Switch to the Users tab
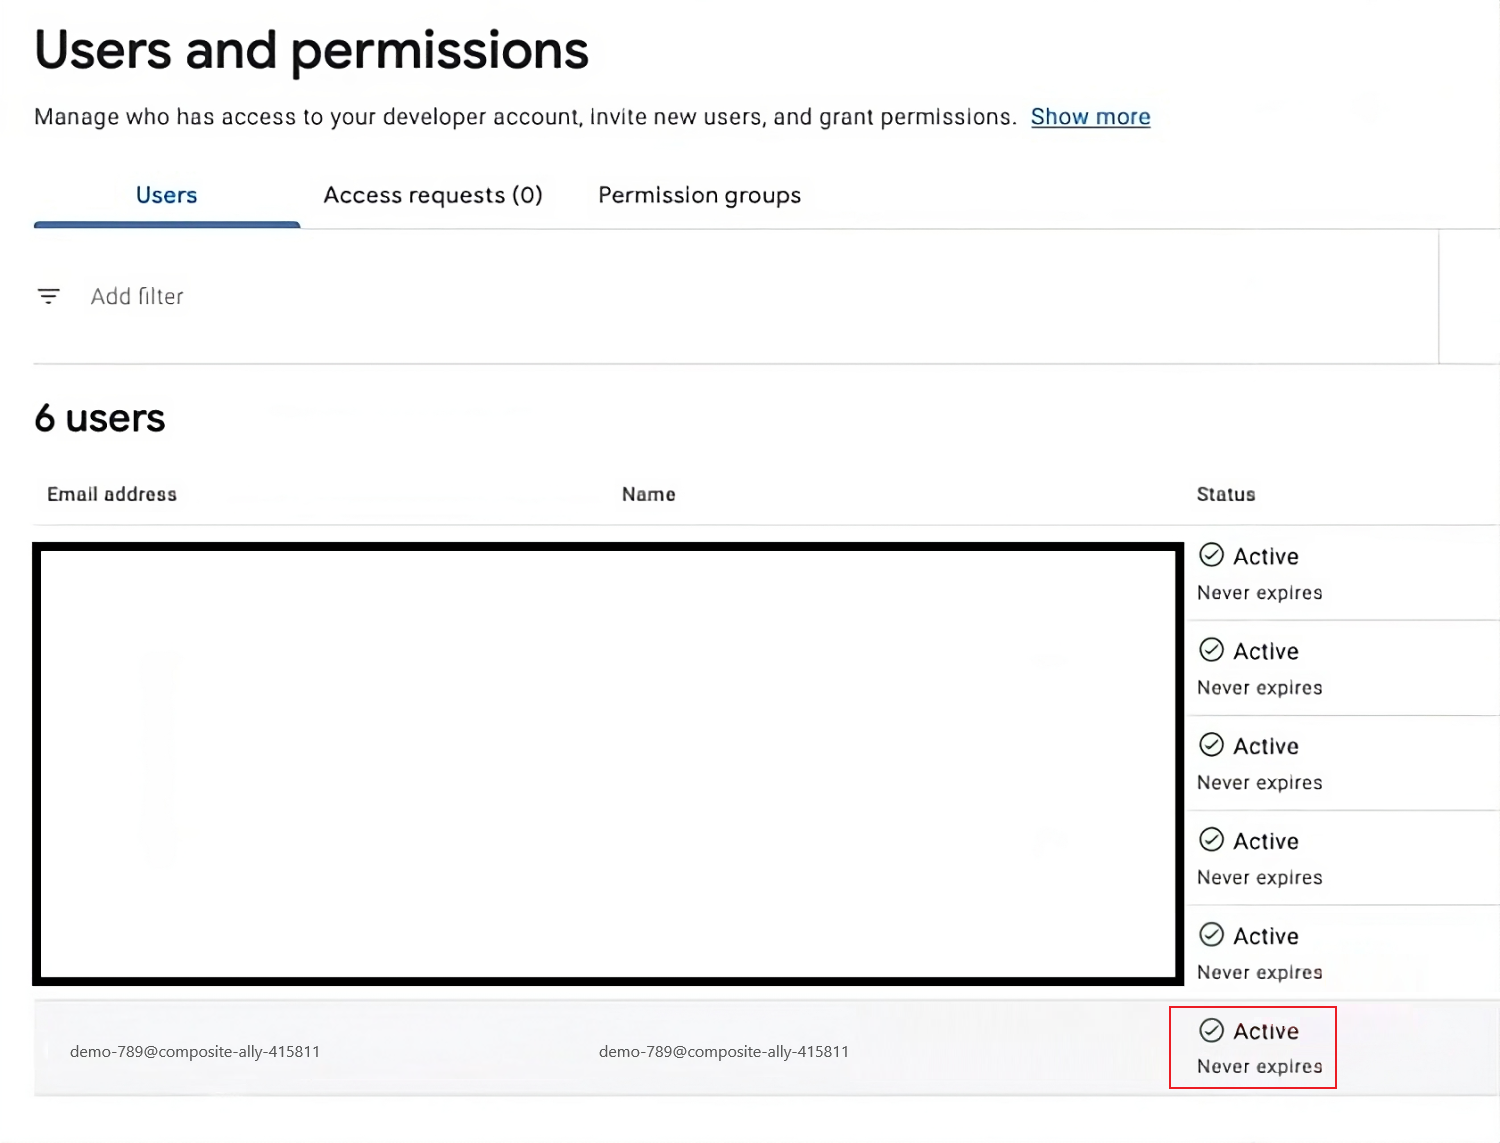This screenshot has width=1500, height=1143. click(166, 195)
